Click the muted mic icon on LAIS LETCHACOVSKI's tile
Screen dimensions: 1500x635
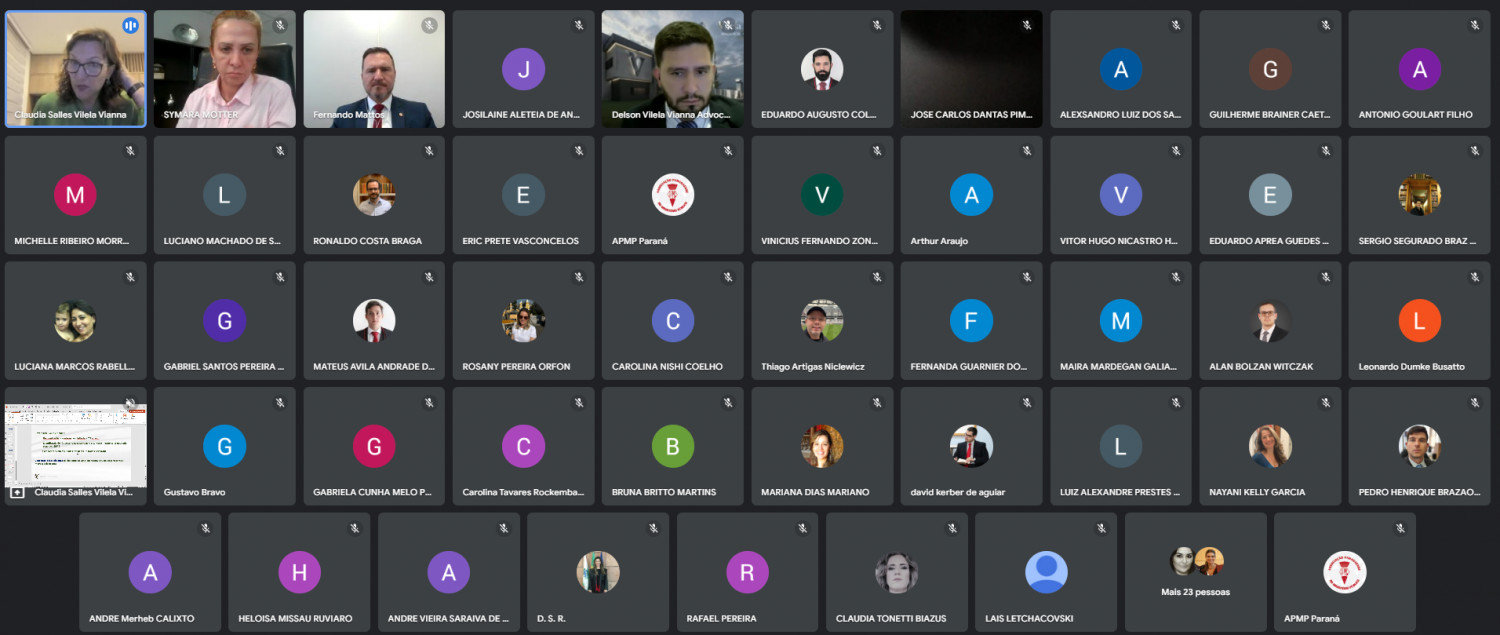pos(1101,528)
